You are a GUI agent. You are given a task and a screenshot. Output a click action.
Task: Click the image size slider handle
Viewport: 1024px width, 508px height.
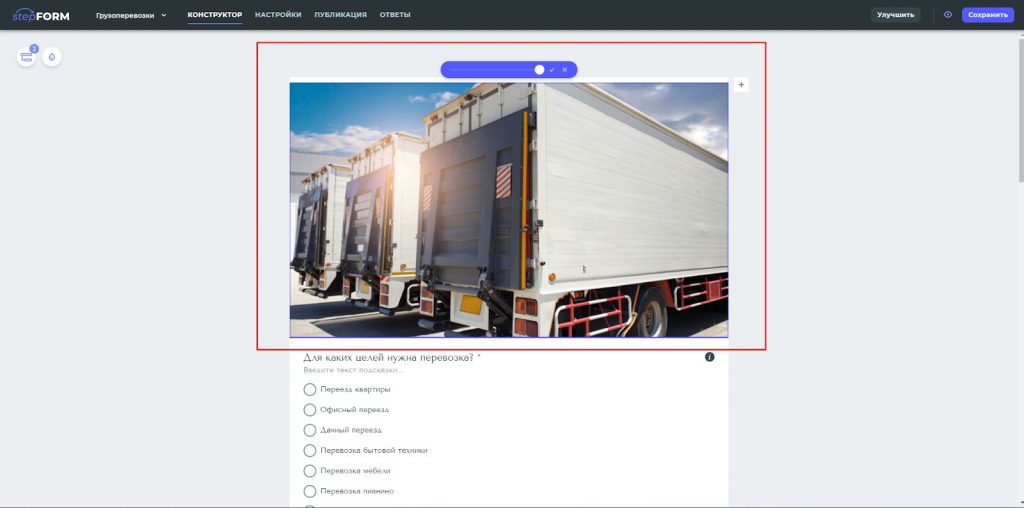[539, 70]
